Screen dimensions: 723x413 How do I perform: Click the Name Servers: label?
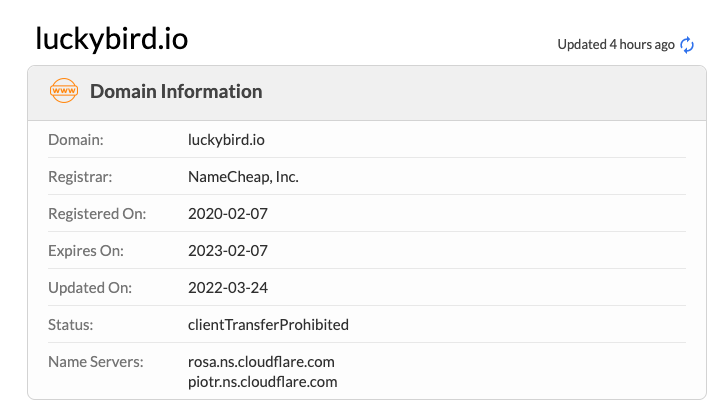[96, 362]
